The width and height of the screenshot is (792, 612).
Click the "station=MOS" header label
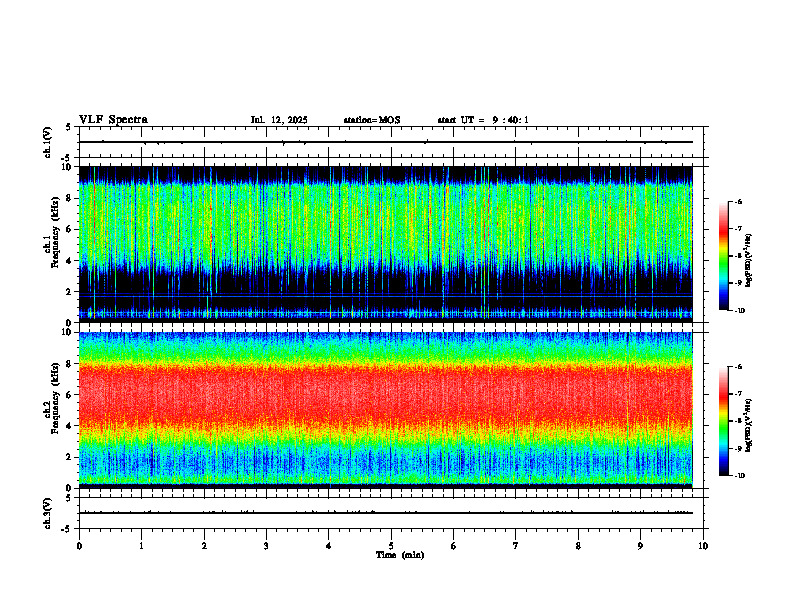[372, 120]
